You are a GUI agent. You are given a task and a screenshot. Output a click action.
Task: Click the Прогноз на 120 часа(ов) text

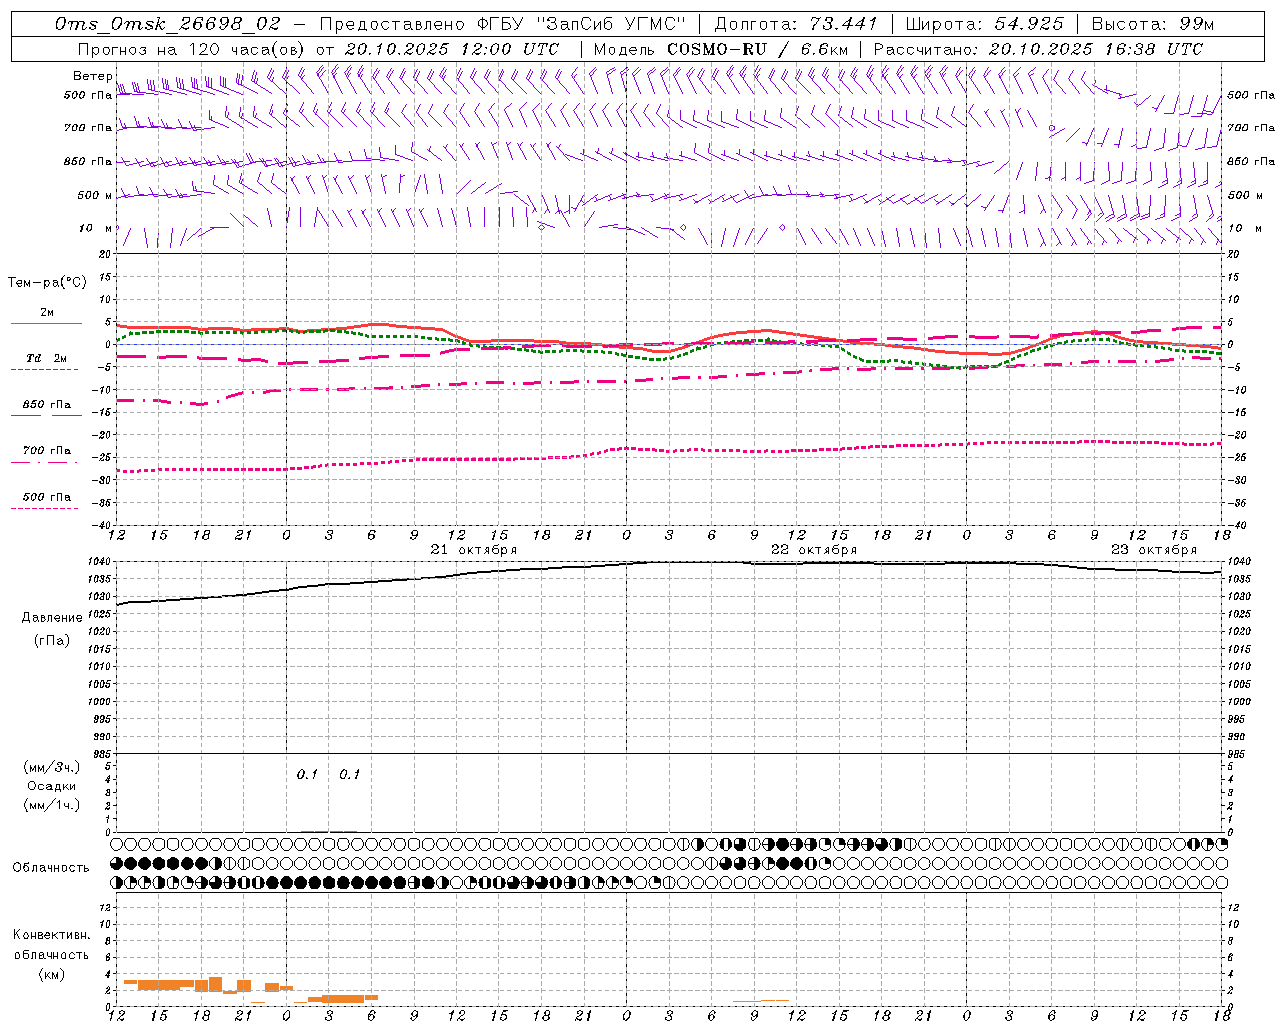pos(193,49)
